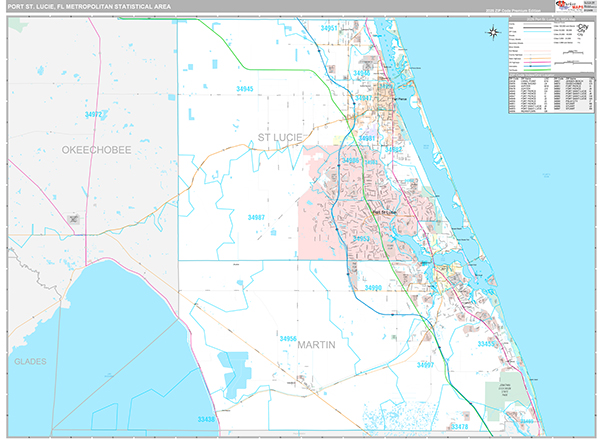The height and width of the screenshot is (439, 600).
Task: Click ZIP code 34951 label
Action: click(331, 28)
